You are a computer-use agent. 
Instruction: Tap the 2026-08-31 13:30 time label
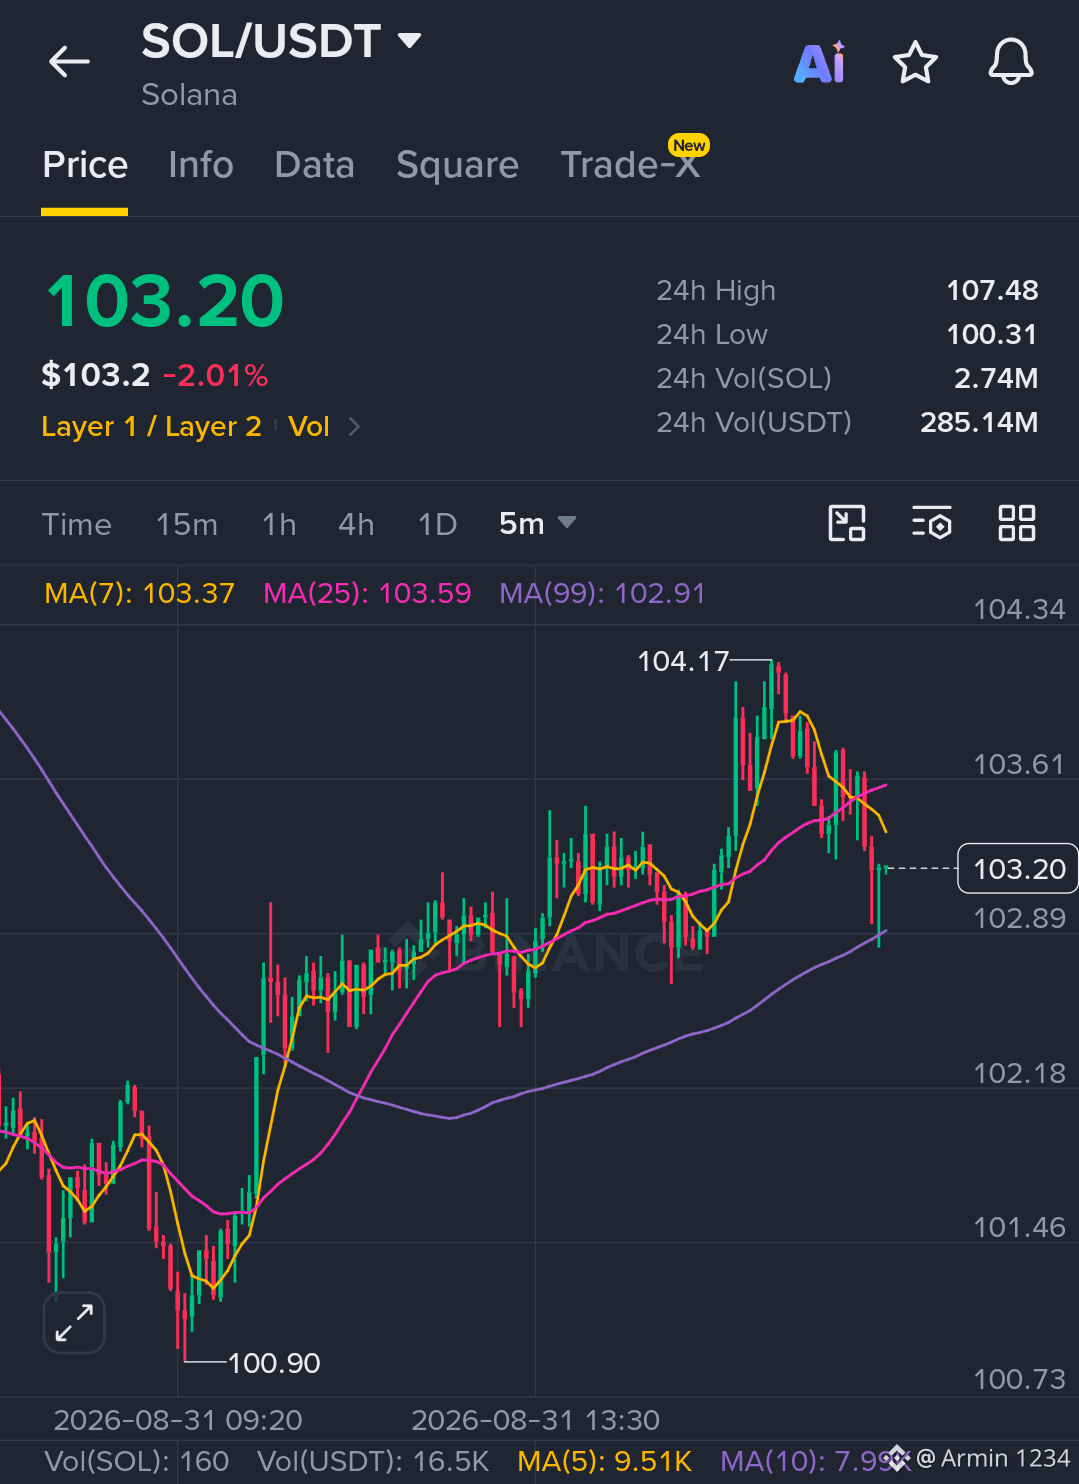coord(536,1420)
